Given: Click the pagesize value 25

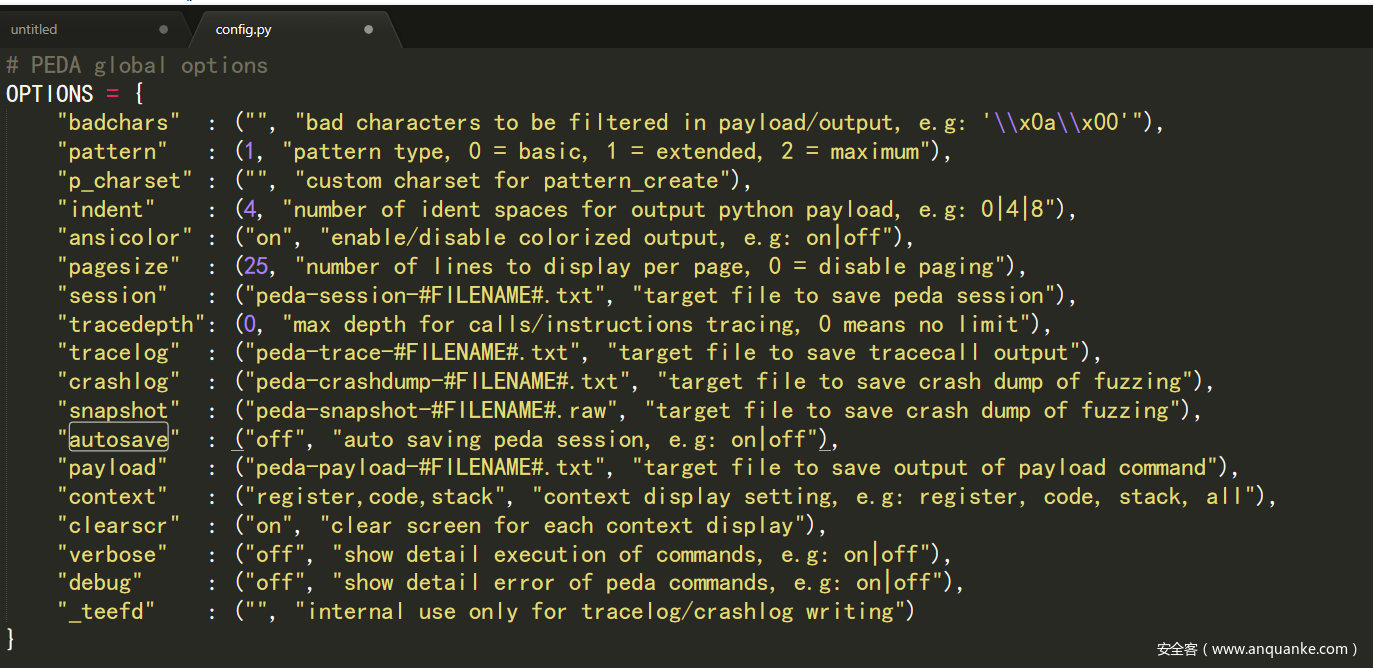Looking at the screenshot, I should point(256,267).
